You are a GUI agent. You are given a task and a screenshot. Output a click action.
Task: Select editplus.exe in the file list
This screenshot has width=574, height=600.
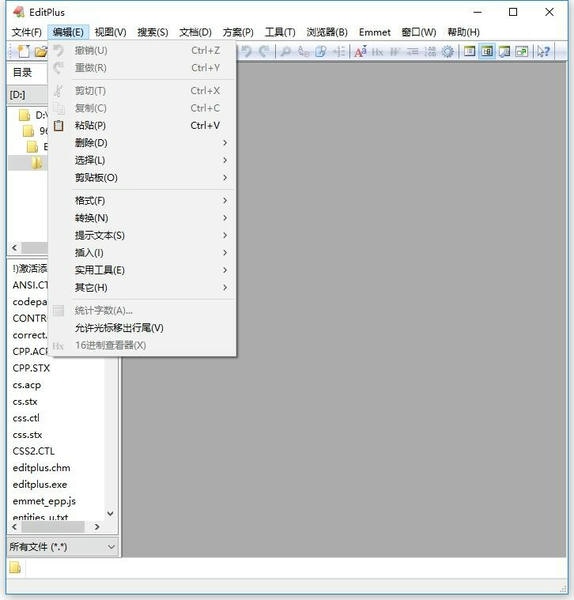click(x=40, y=484)
